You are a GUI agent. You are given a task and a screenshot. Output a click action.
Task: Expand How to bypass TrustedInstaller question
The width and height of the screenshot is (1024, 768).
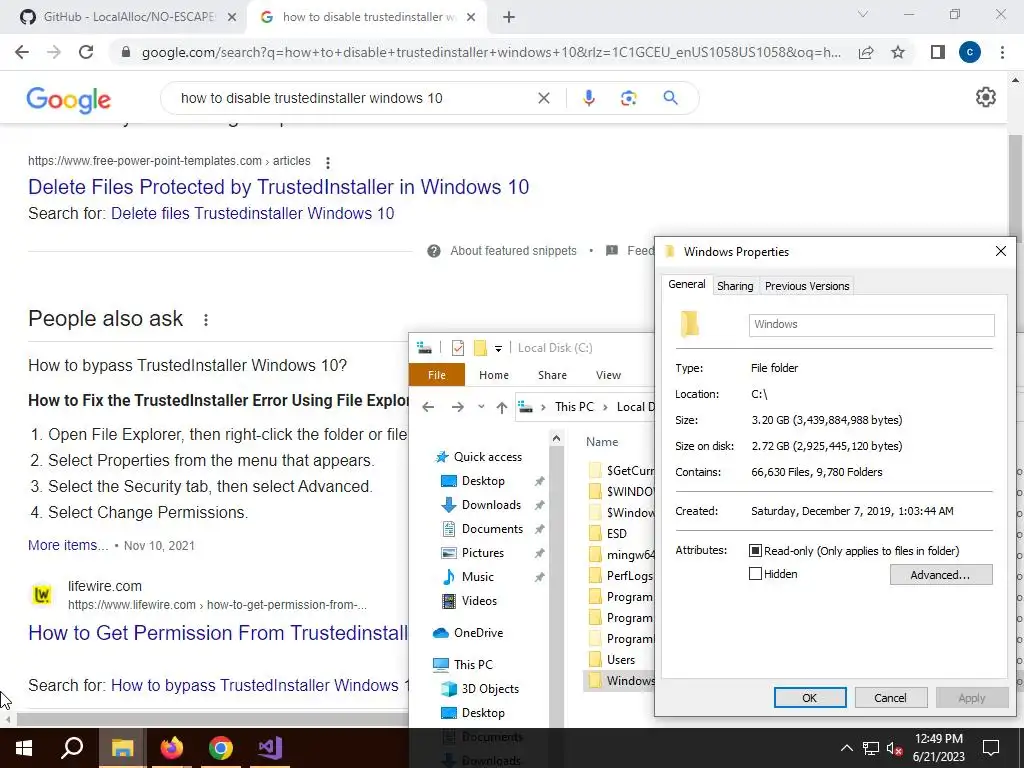point(187,365)
